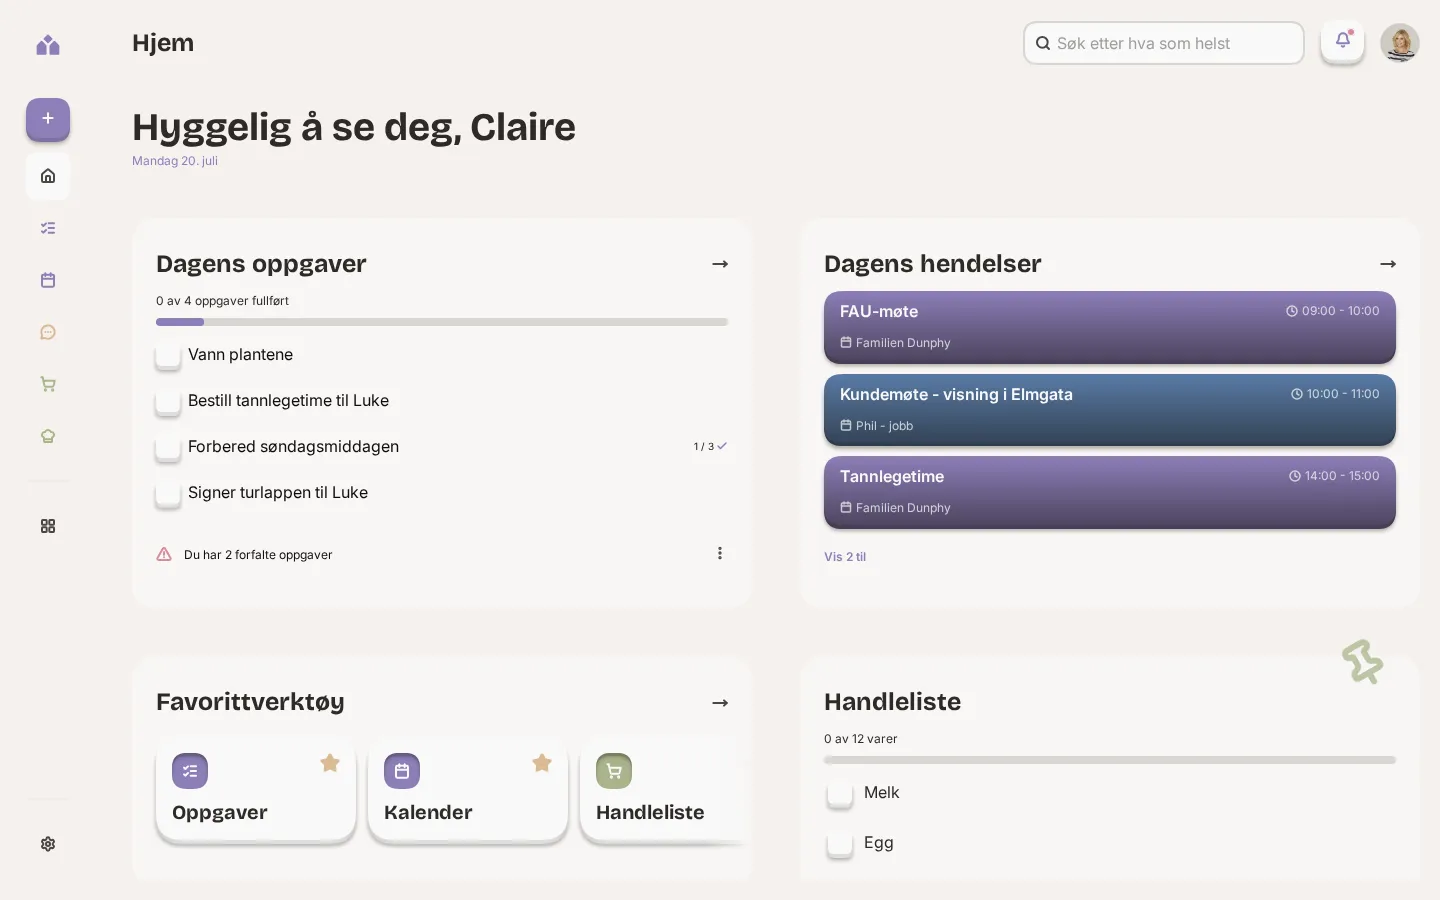The height and width of the screenshot is (900, 1440).
Task: Open the notifications bell
Action: click(1343, 42)
